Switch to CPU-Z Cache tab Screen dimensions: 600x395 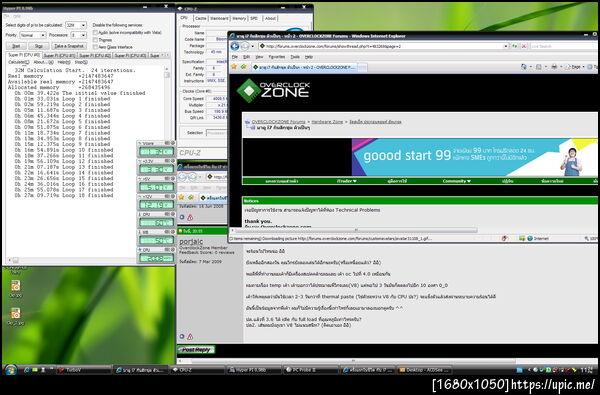[x=201, y=18]
